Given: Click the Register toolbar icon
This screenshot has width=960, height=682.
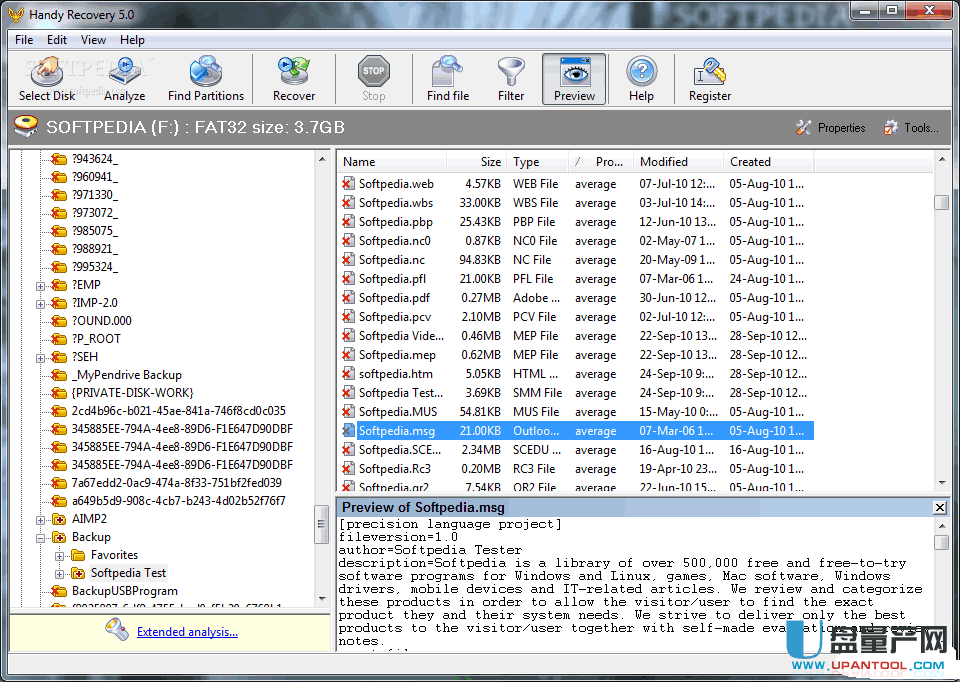Looking at the screenshot, I should coord(710,79).
